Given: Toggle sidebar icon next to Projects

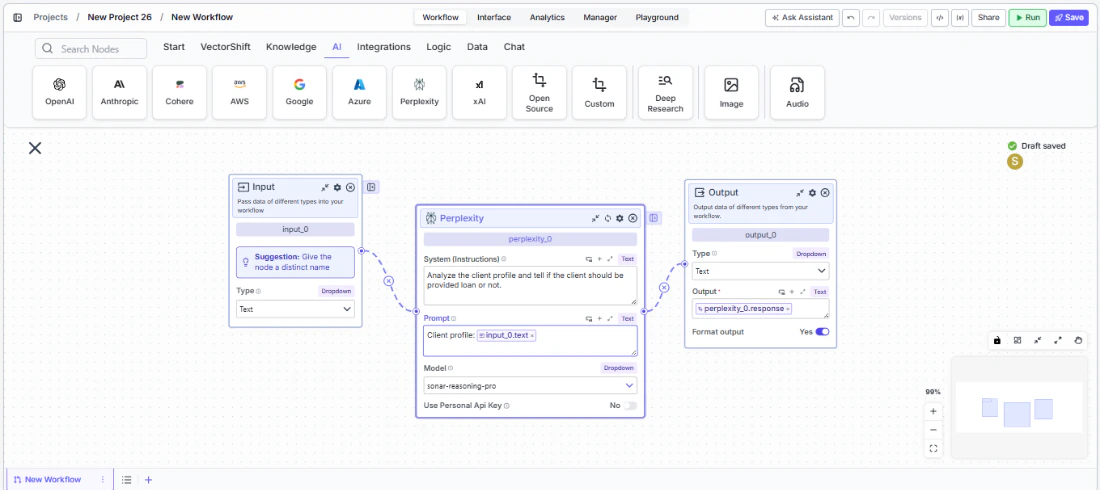Looking at the screenshot, I should tap(18, 17).
